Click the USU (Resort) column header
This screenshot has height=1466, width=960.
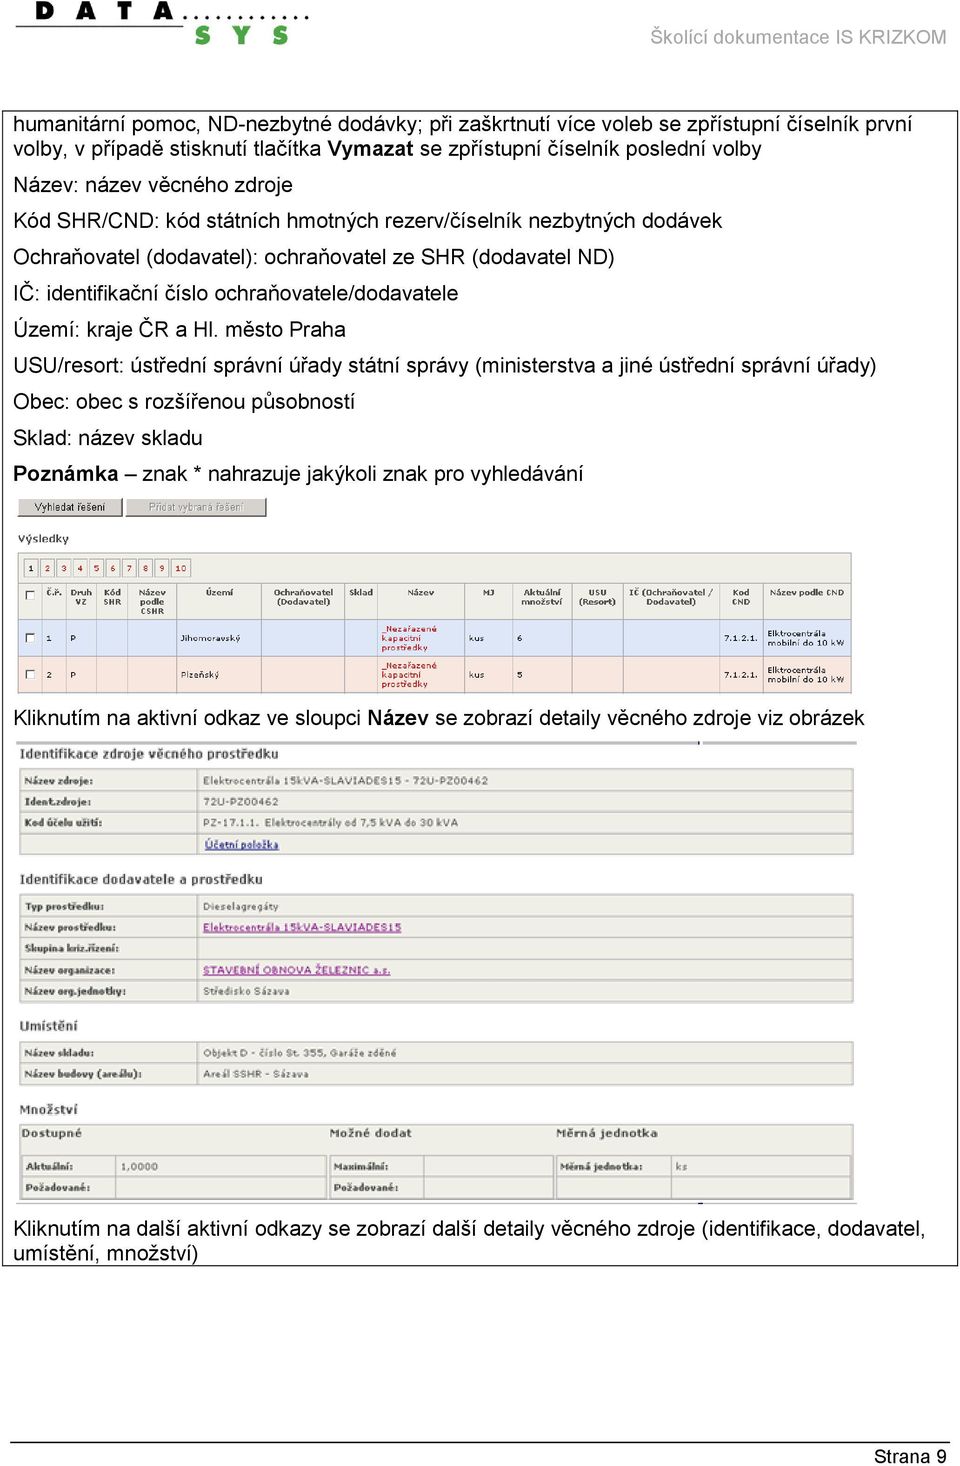tap(597, 597)
